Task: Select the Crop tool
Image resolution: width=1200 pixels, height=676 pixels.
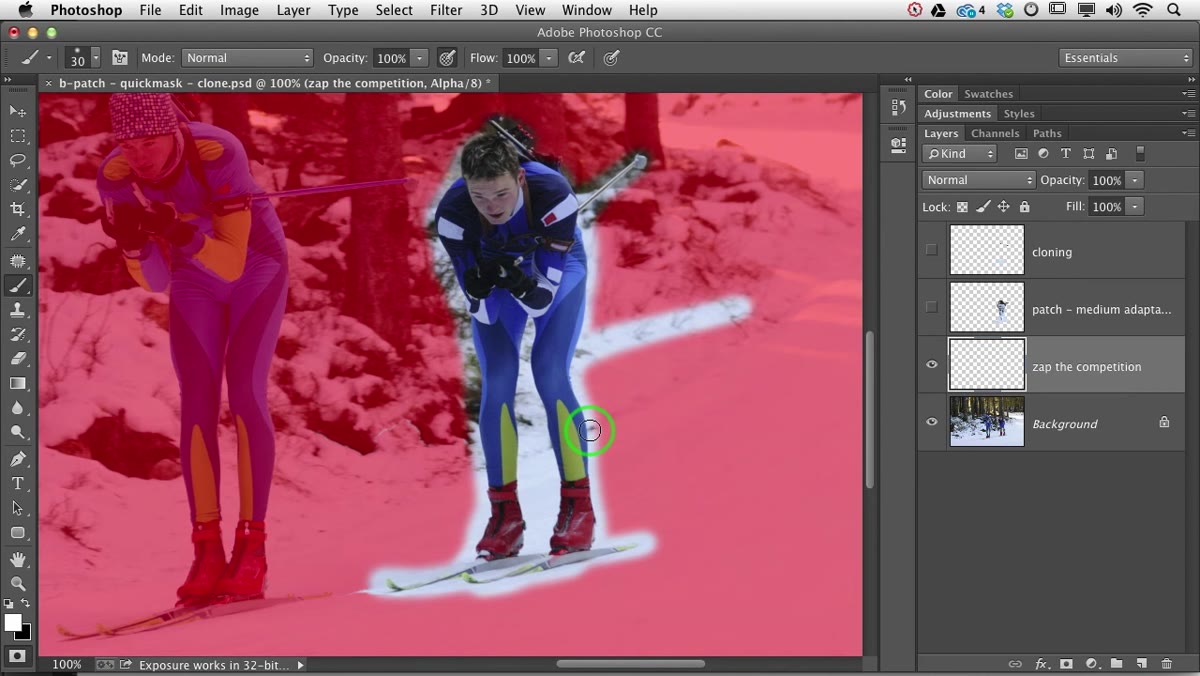Action: 18,210
